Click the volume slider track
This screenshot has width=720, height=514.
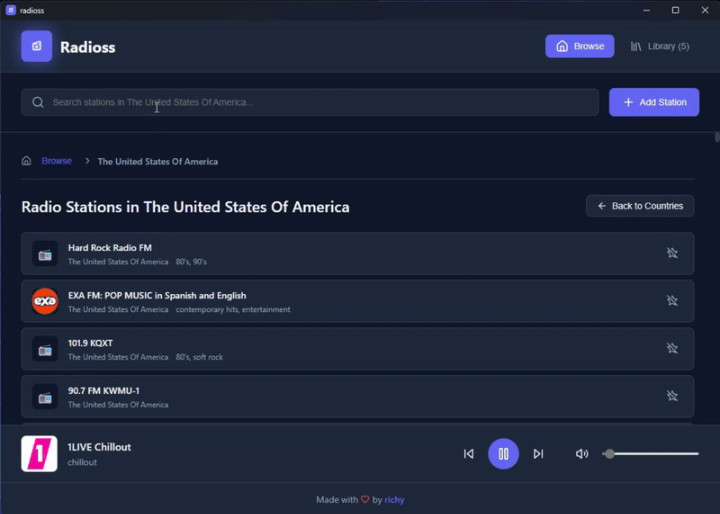(x=651, y=454)
